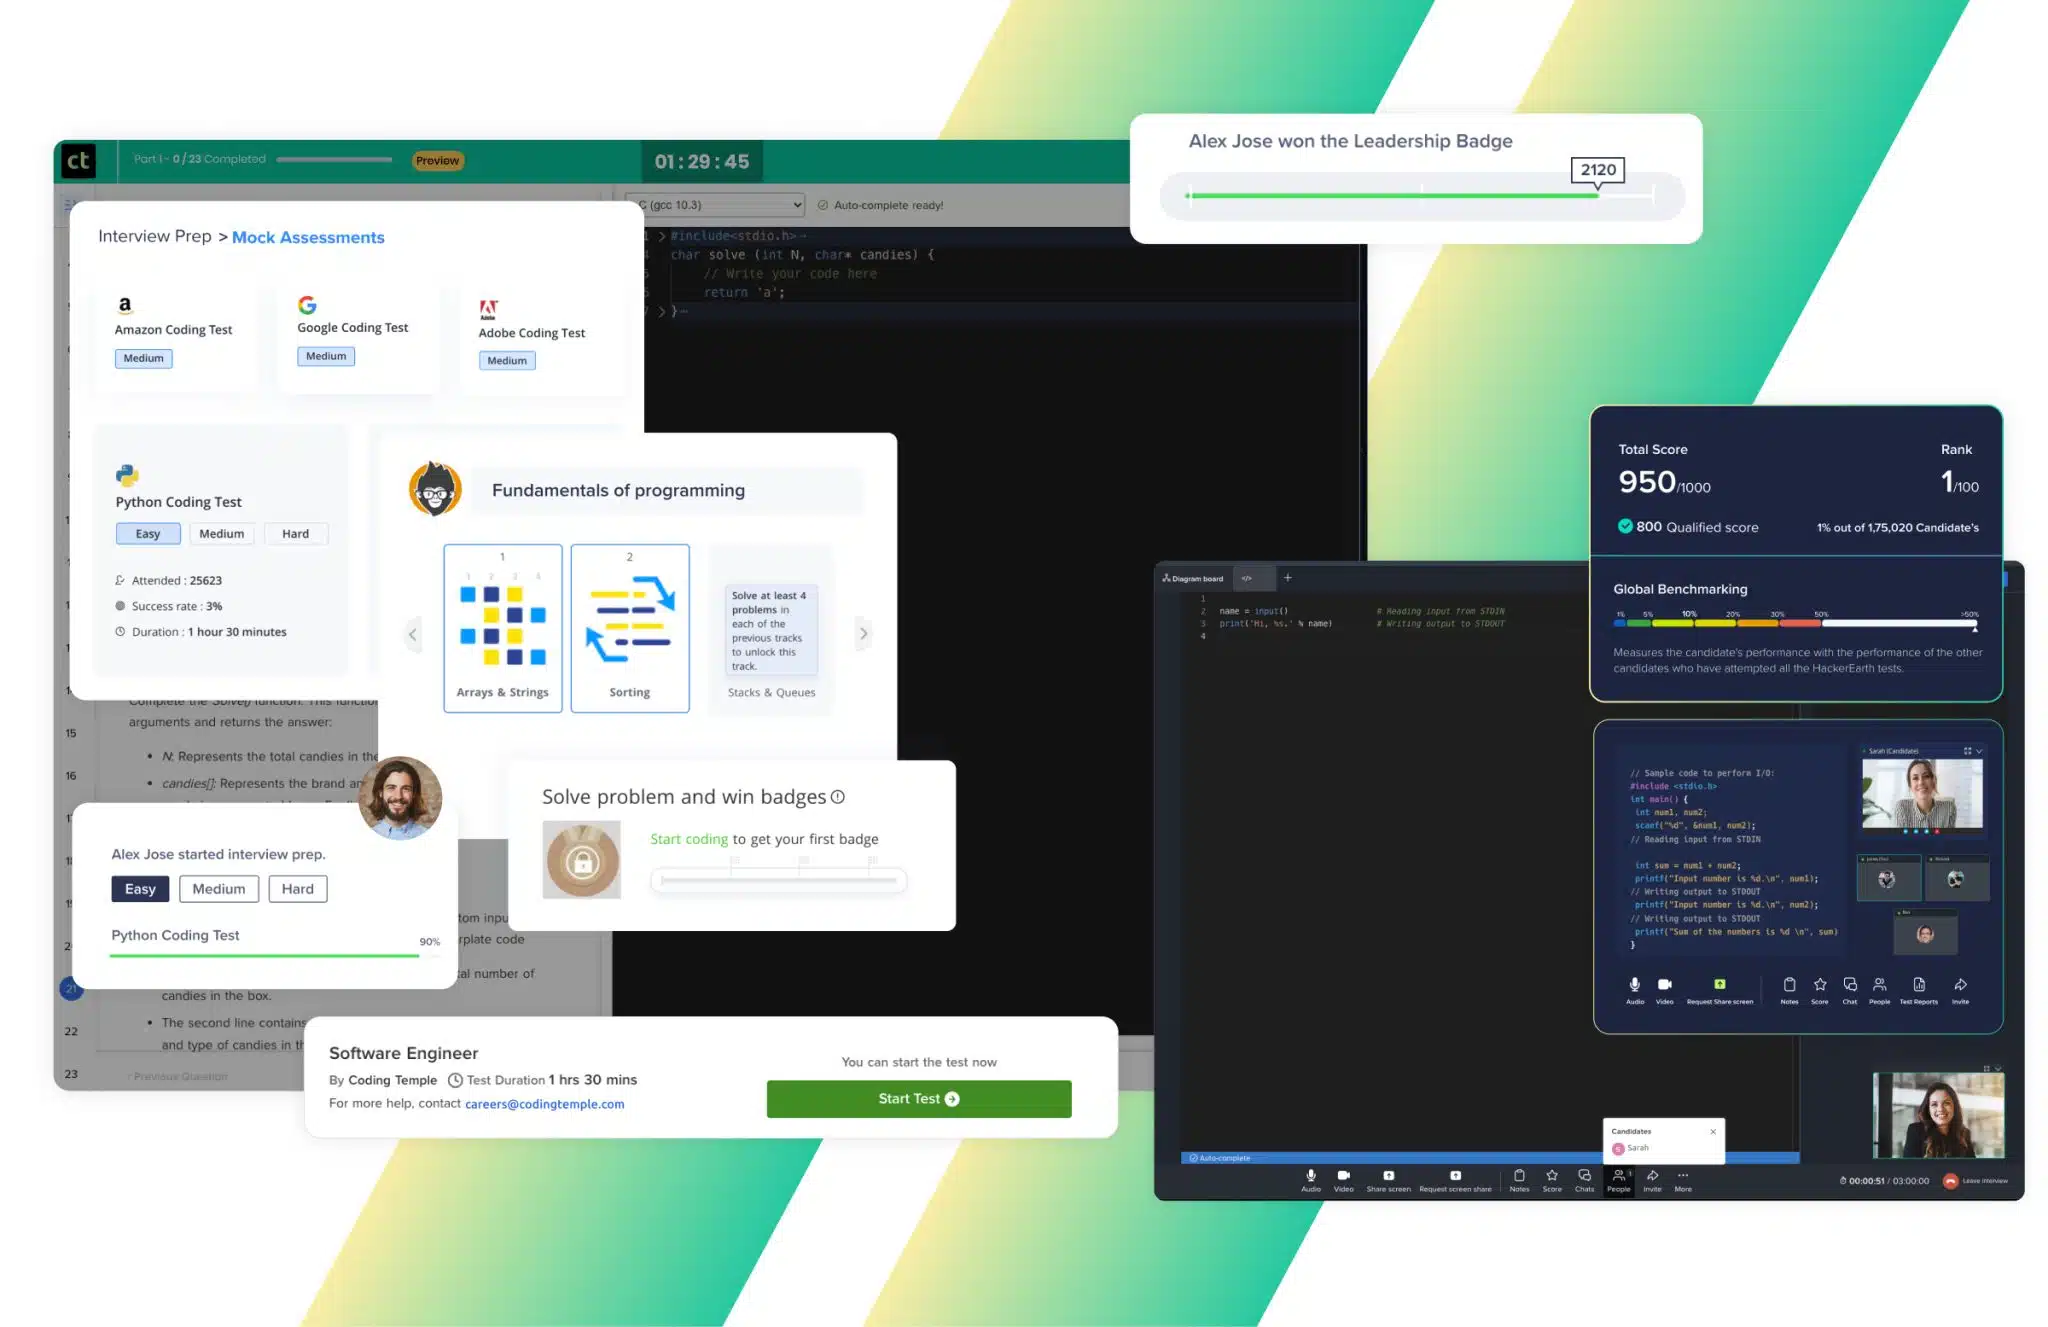This screenshot has height=1327, width=2048.
Task: Open People in the floating call card
Action: [x=1880, y=989]
